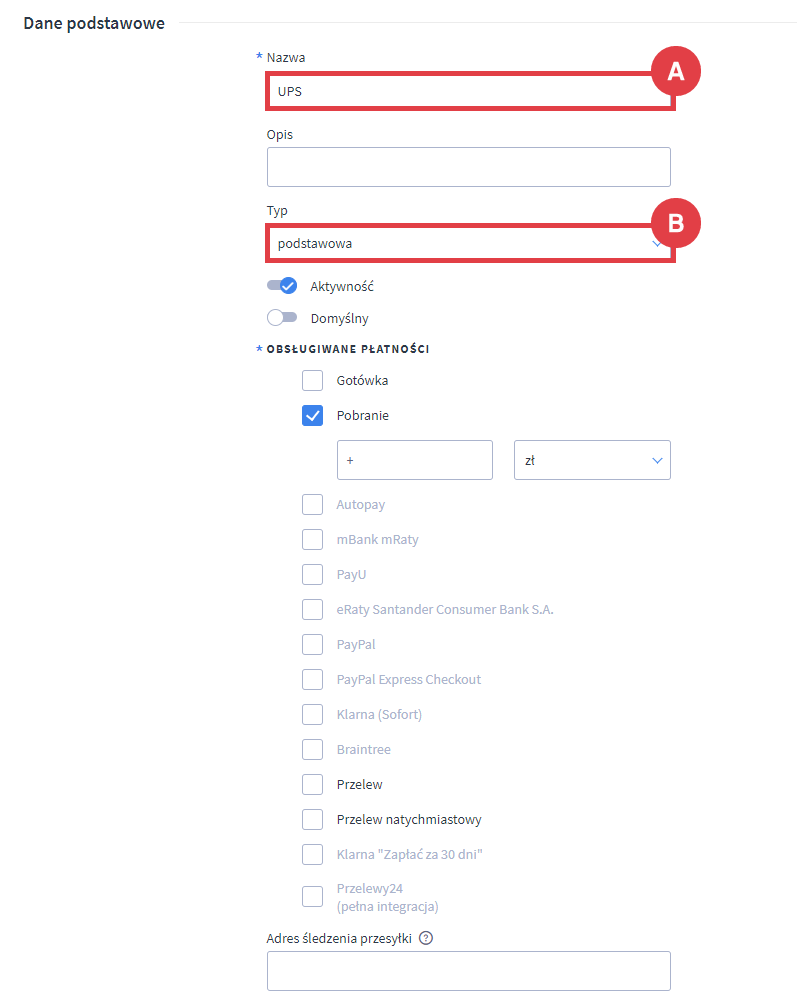This screenshot has height=1000, width=797.
Task: Click the Gotówka label text
Action: click(x=362, y=381)
